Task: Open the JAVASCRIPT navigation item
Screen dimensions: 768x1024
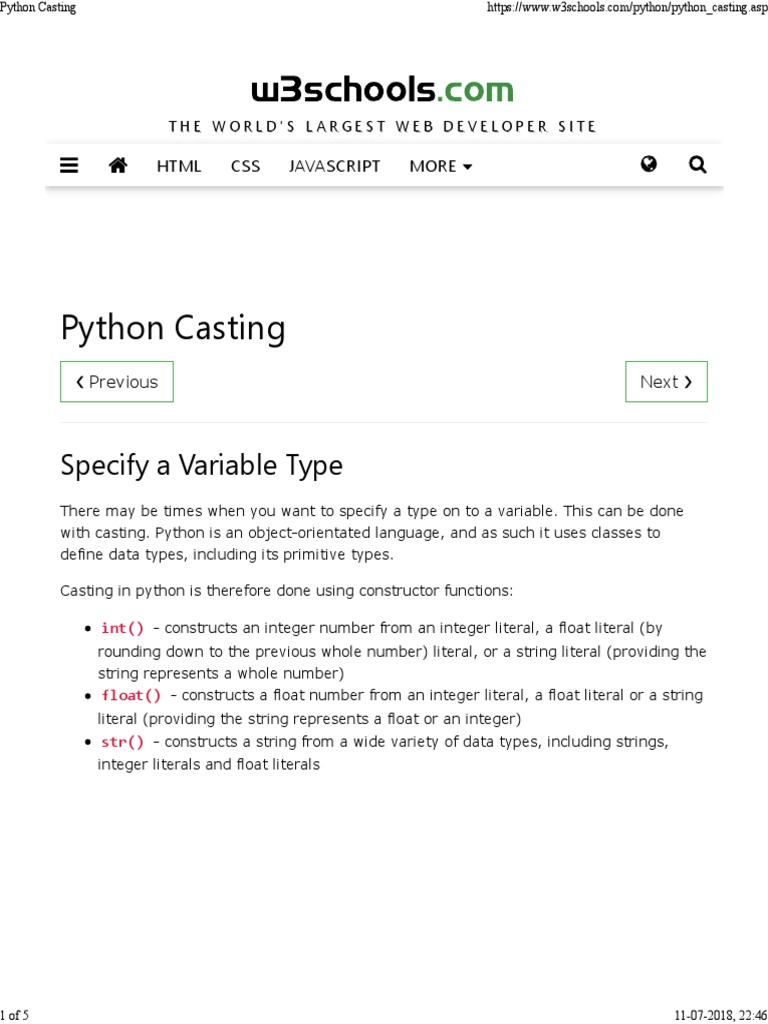Action: (x=334, y=166)
